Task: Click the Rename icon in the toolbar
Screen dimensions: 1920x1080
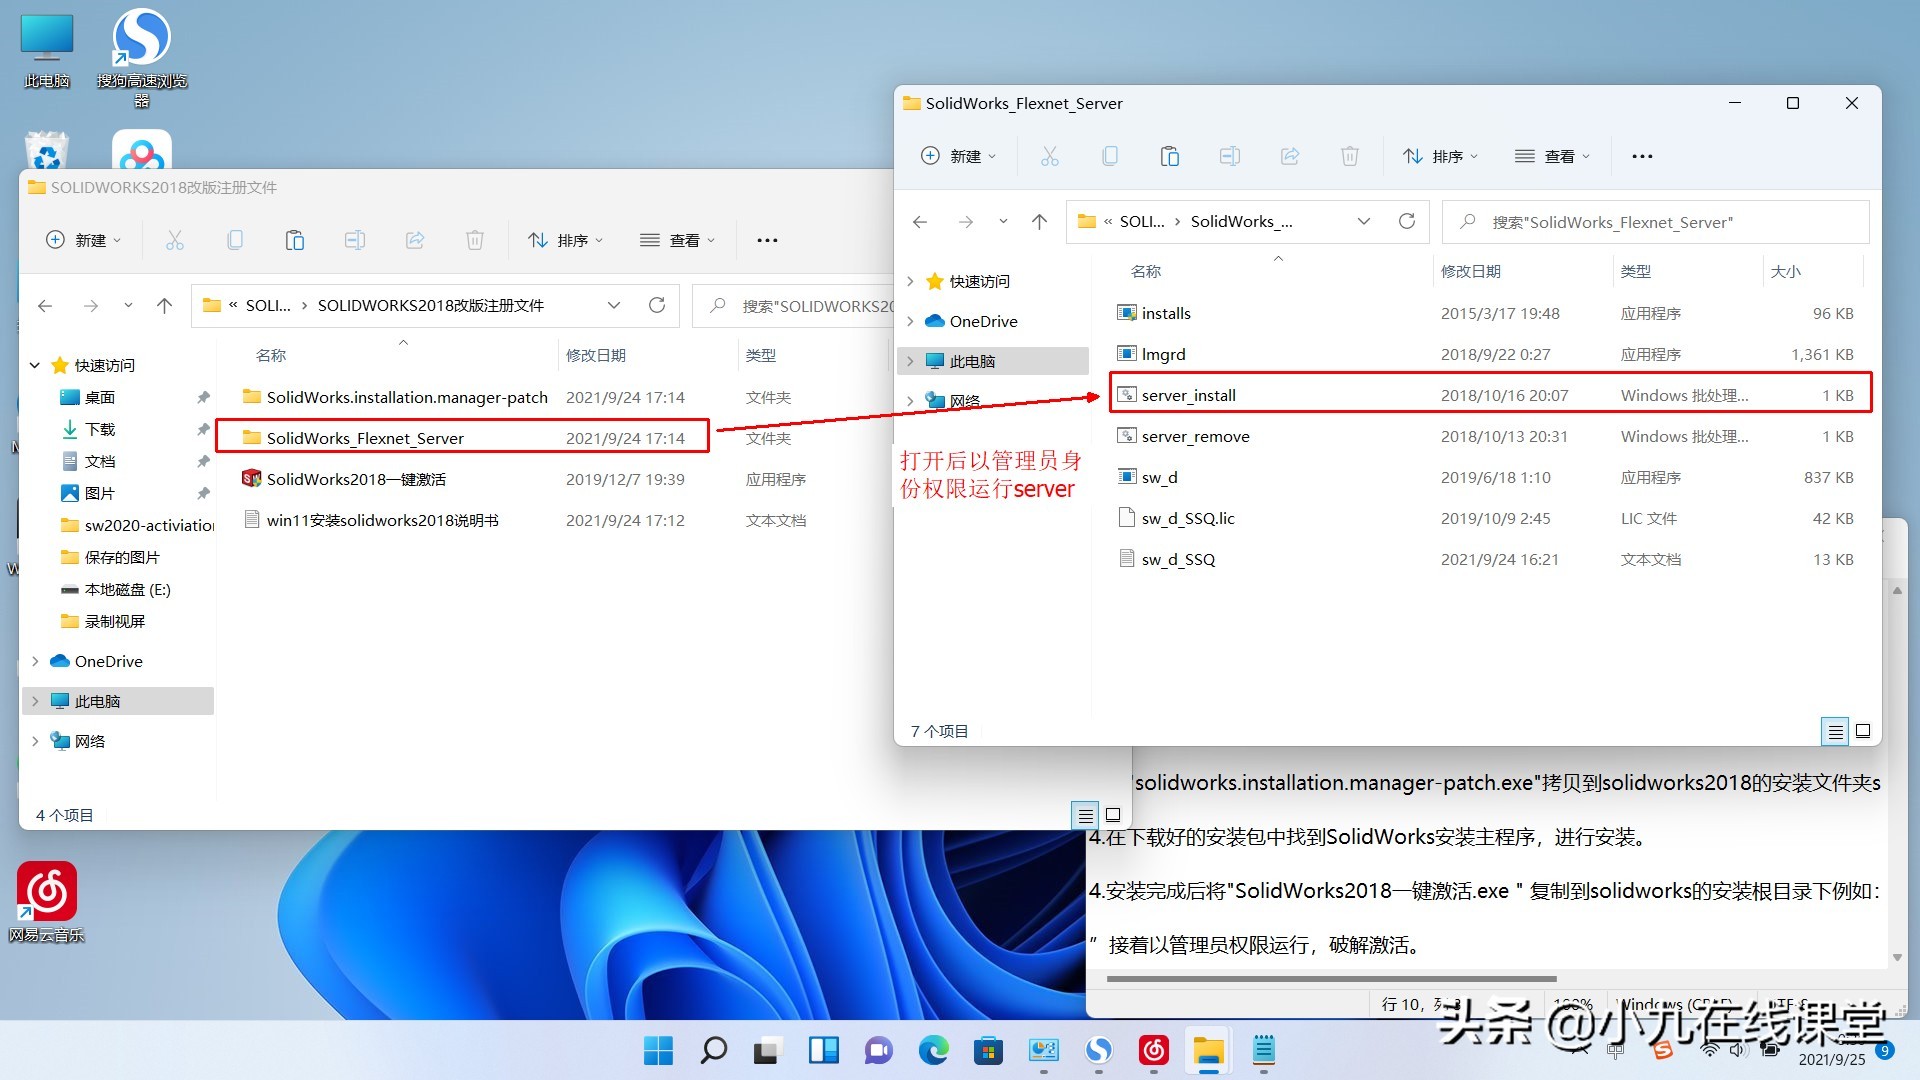Action: tap(1230, 156)
